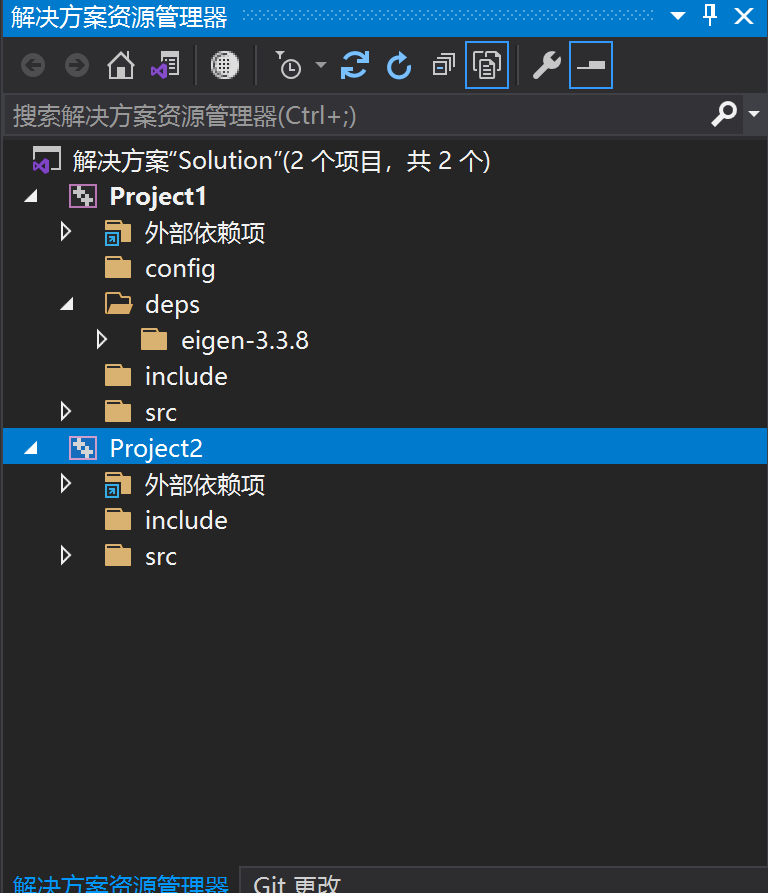Open dropdown arrow next to pending changes filter
The height and width of the screenshot is (893, 768).
pos(321,65)
